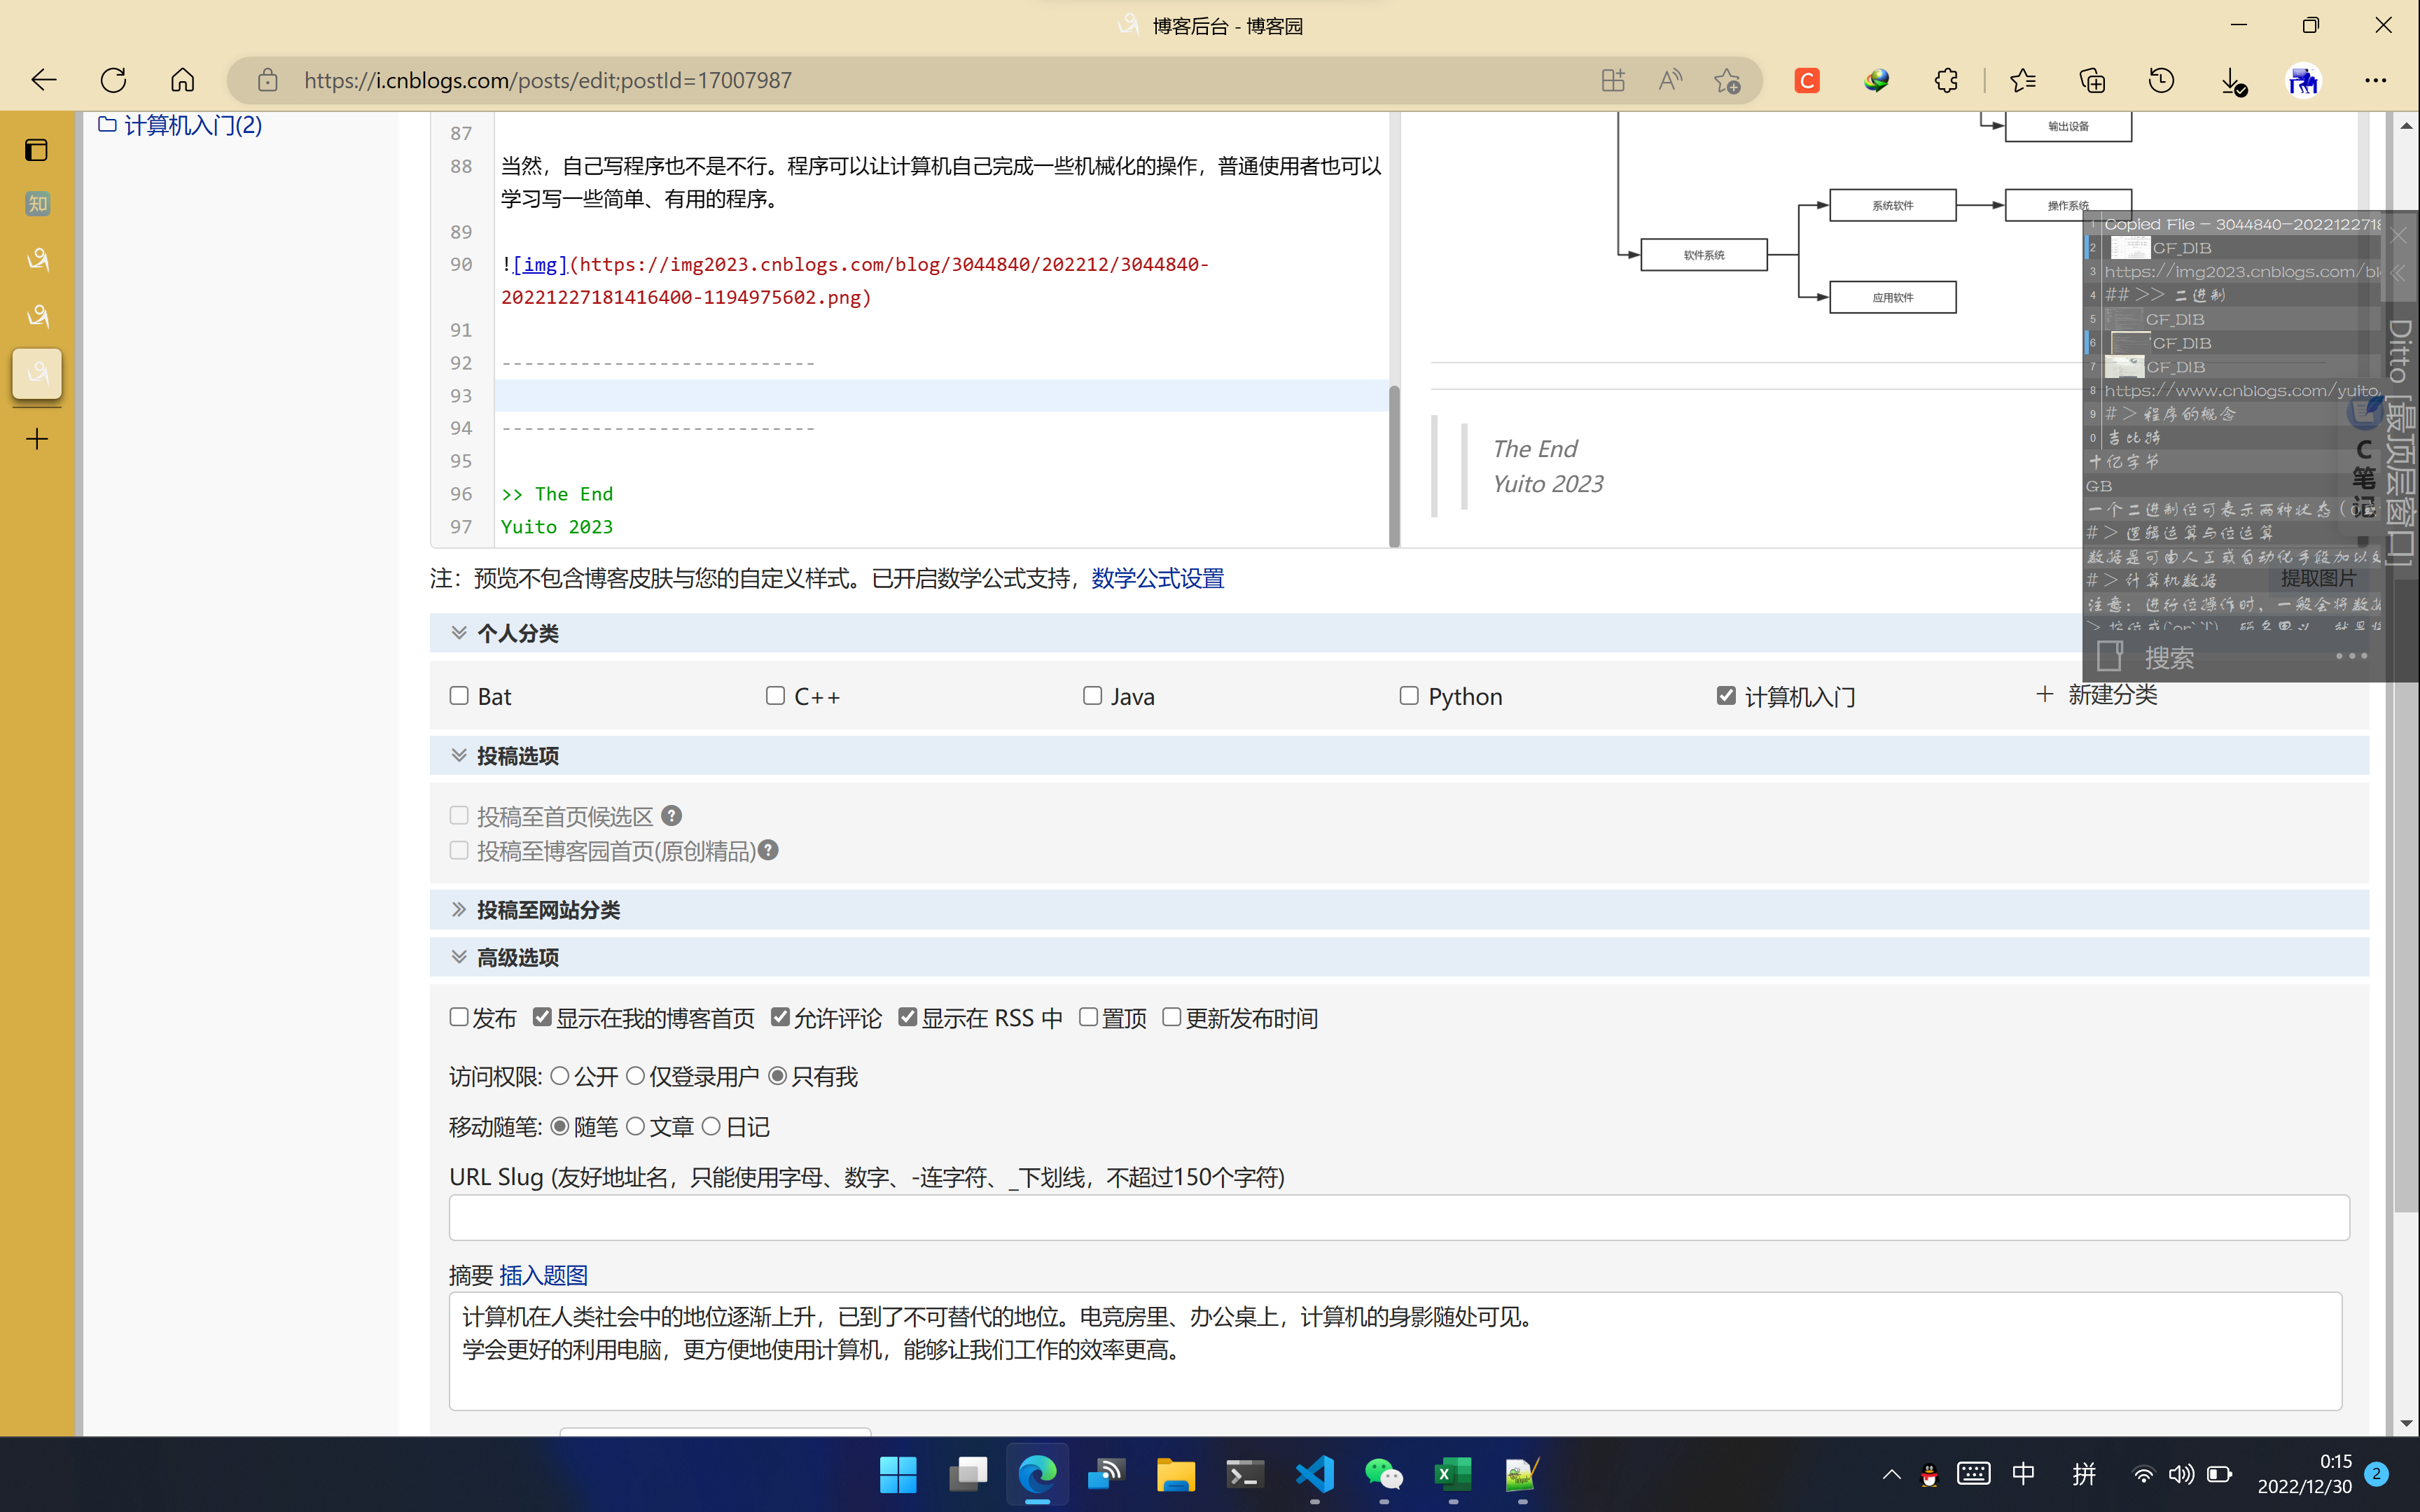This screenshot has width=2420, height=1512.
Task: Open the Windows Start menu
Action: click(x=897, y=1474)
